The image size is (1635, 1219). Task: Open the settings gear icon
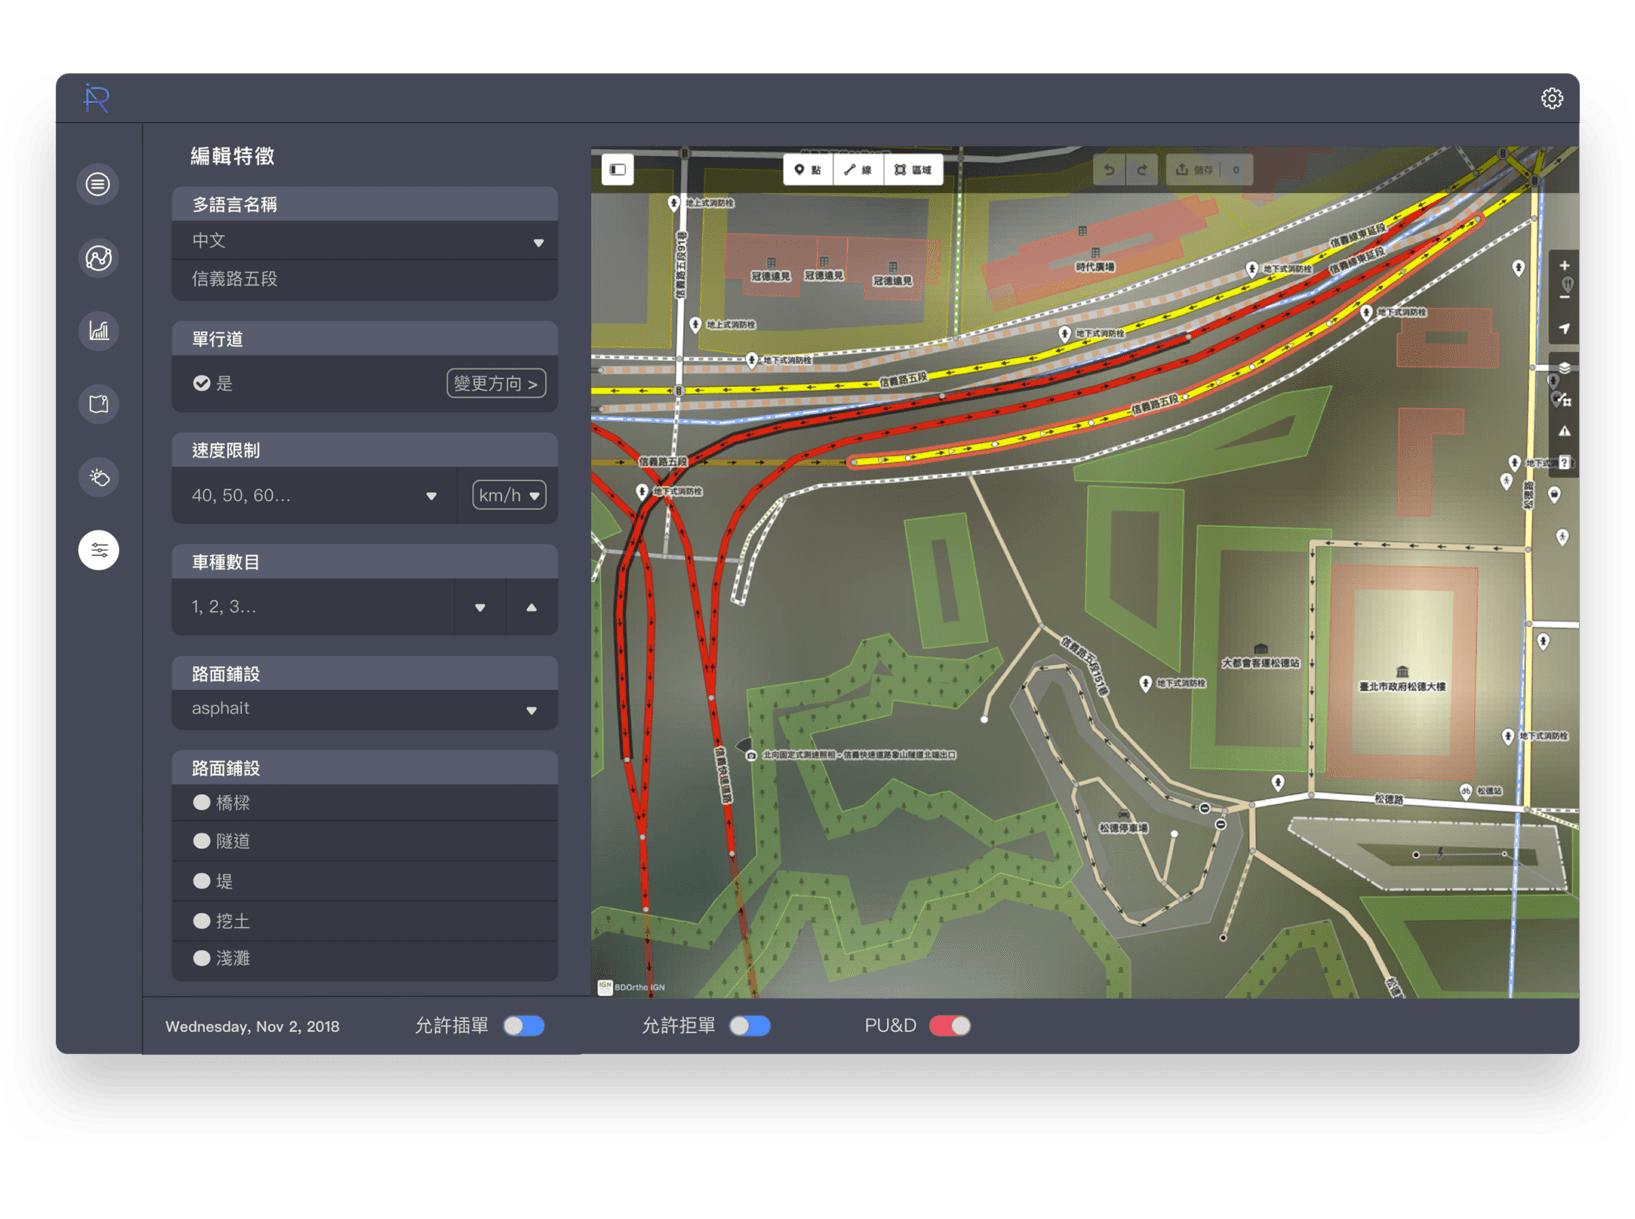[1551, 98]
